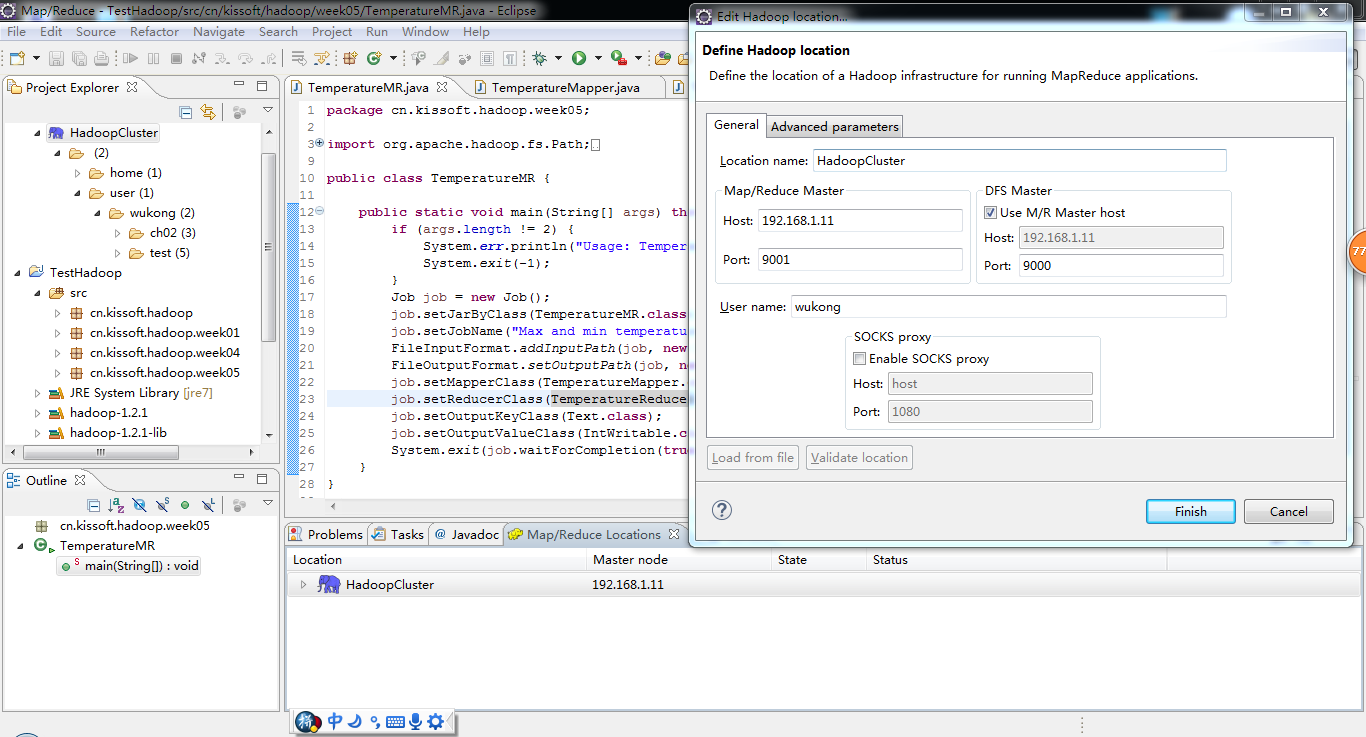Maximize the Outline view
Screen dimensions: 1366x737
(x=262, y=479)
